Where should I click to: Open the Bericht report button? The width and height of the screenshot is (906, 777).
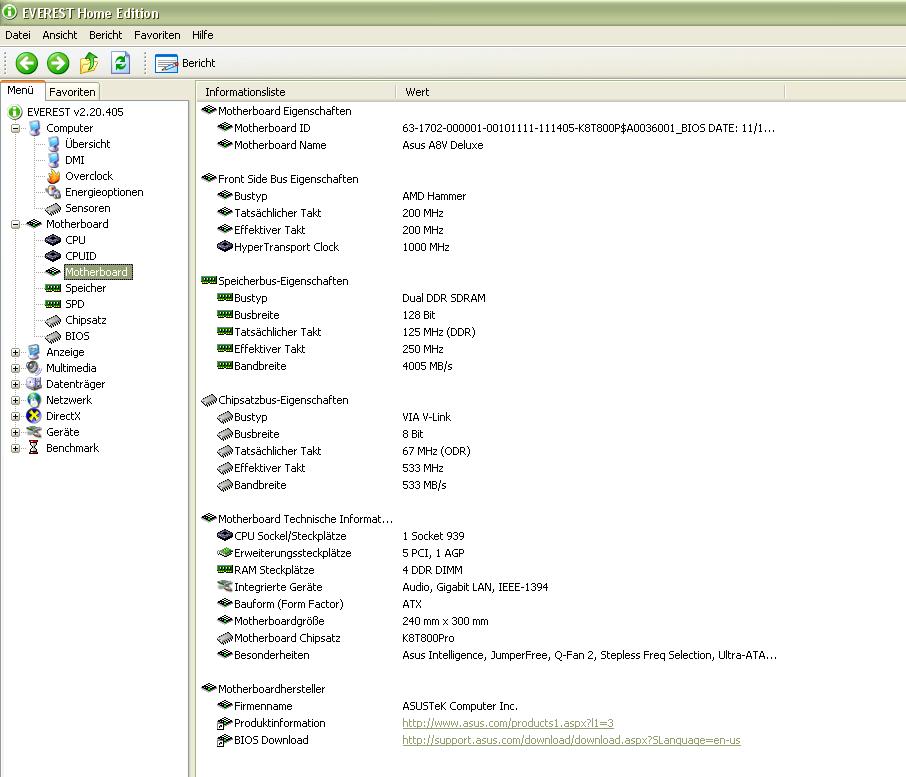(x=185, y=63)
